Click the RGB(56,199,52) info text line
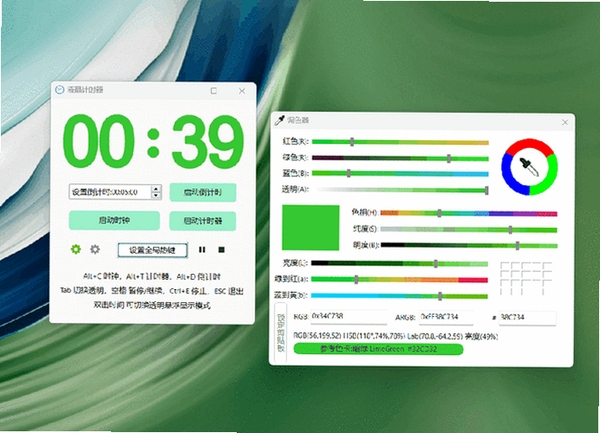The width and height of the screenshot is (600, 433). tap(396, 336)
